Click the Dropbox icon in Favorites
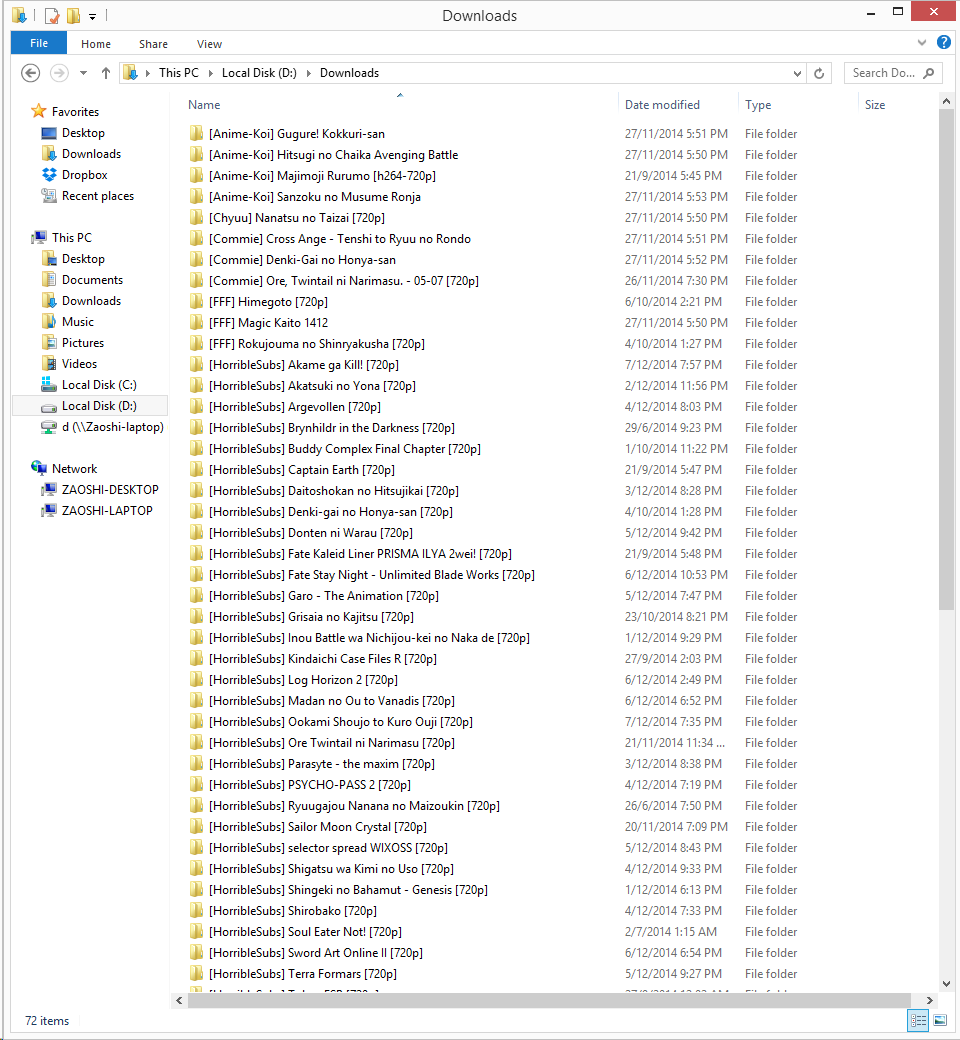 pos(49,175)
